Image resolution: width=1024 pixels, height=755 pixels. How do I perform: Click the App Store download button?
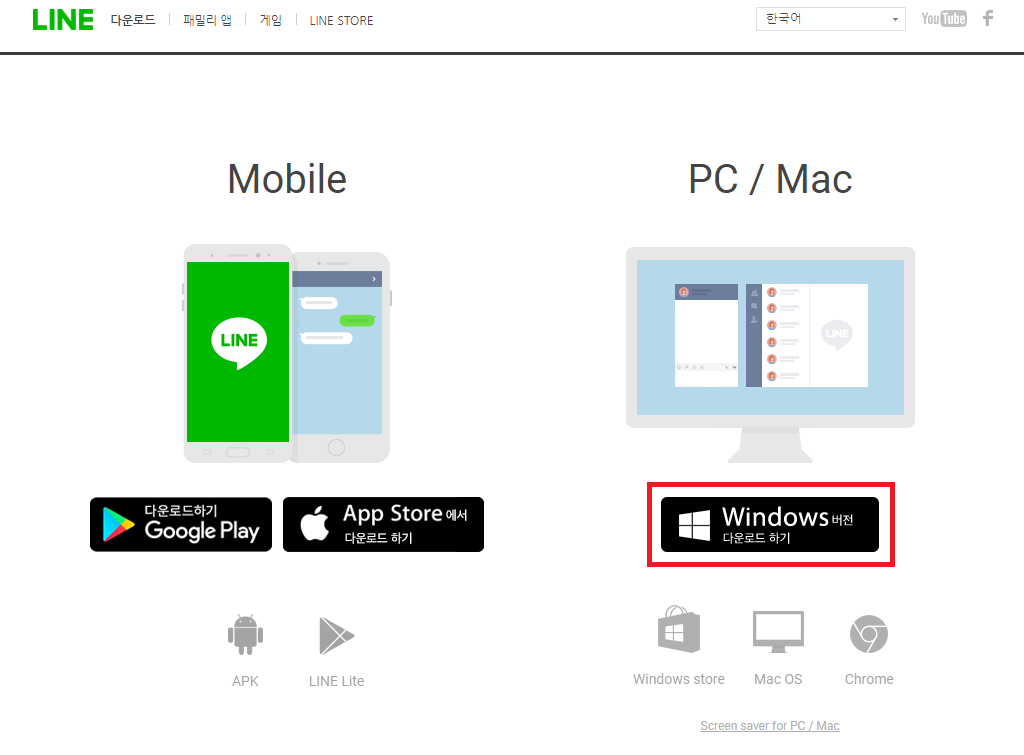383,524
